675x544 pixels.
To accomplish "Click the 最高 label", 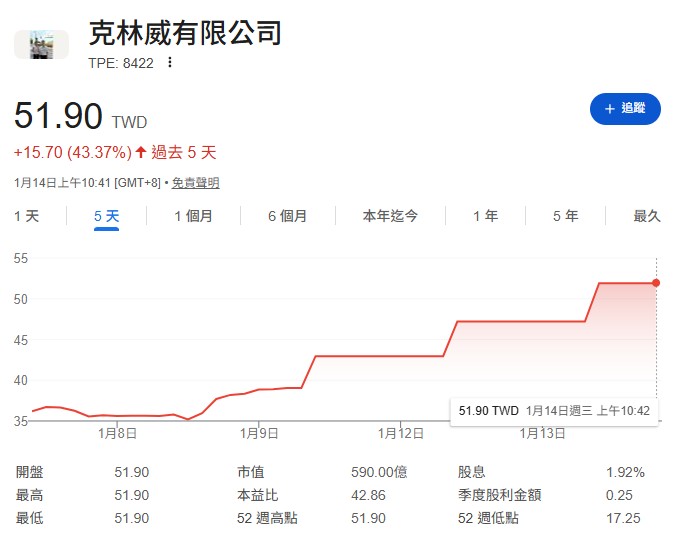I will coord(30,495).
